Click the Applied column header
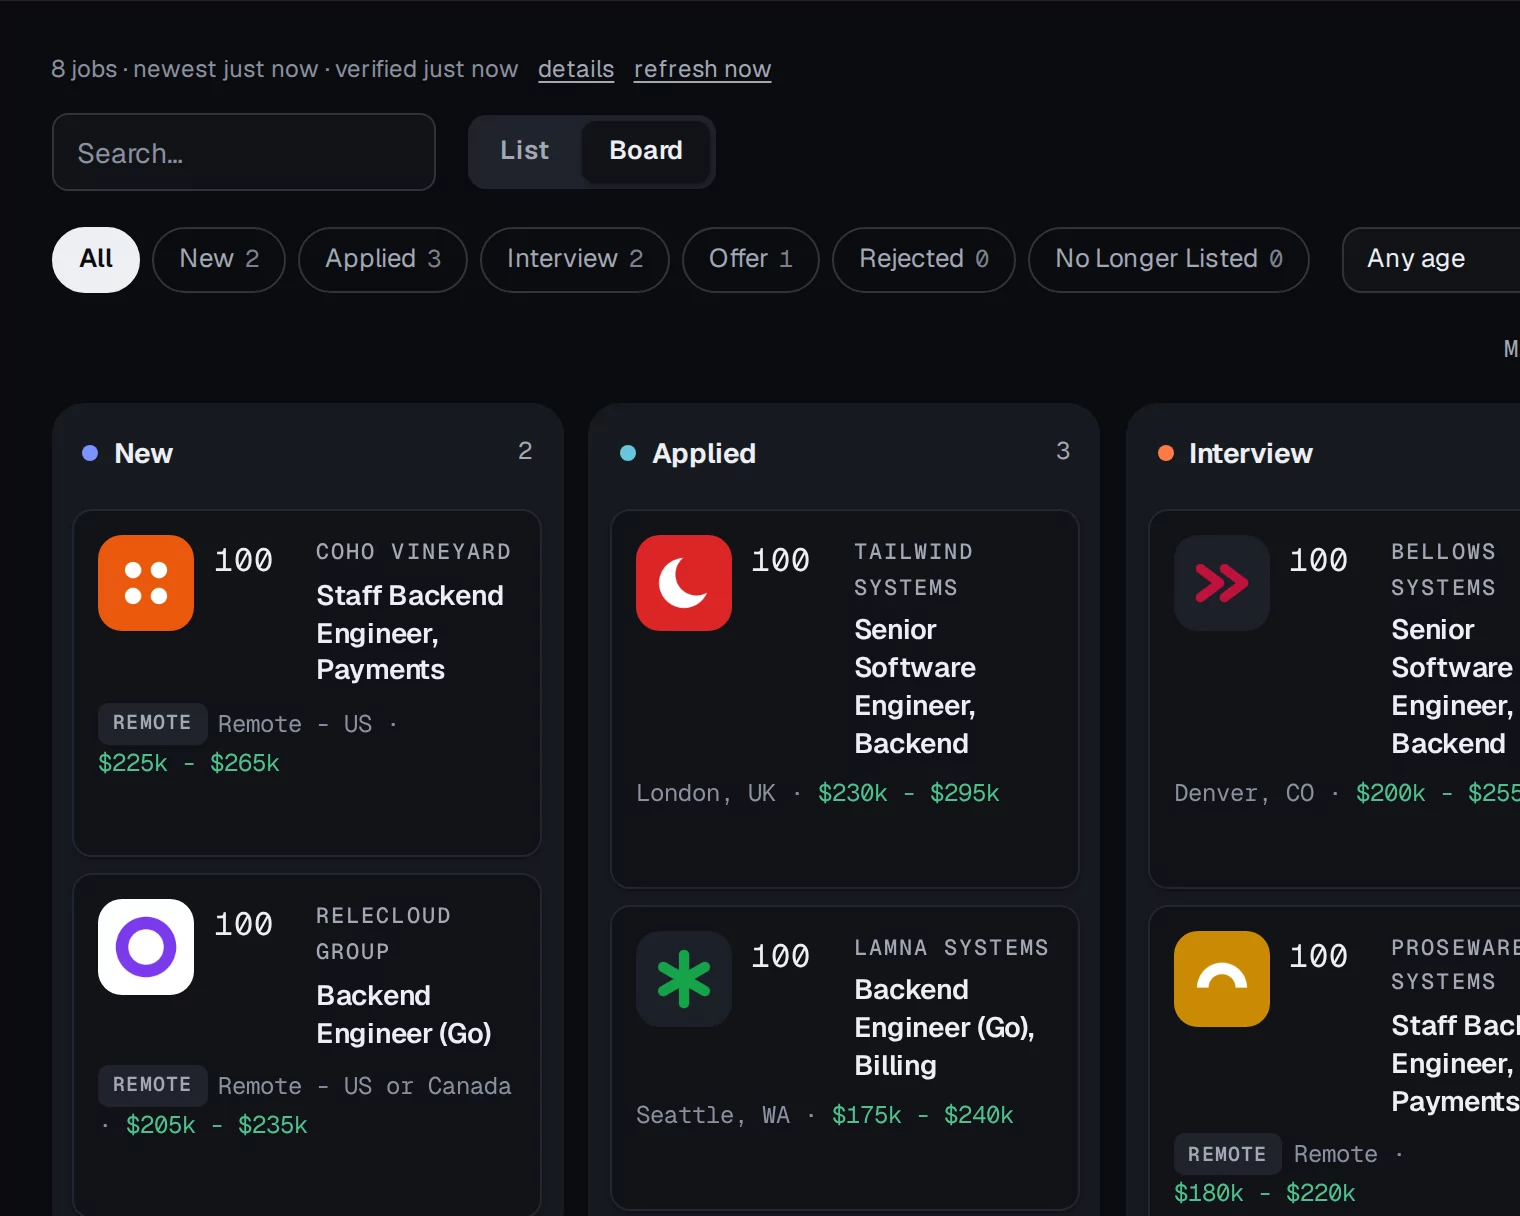The image size is (1520, 1216). pos(704,453)
